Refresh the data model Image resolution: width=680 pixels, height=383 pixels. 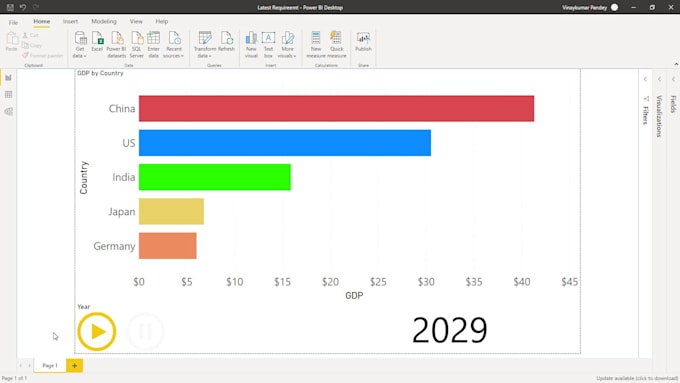tap(226, 42)
